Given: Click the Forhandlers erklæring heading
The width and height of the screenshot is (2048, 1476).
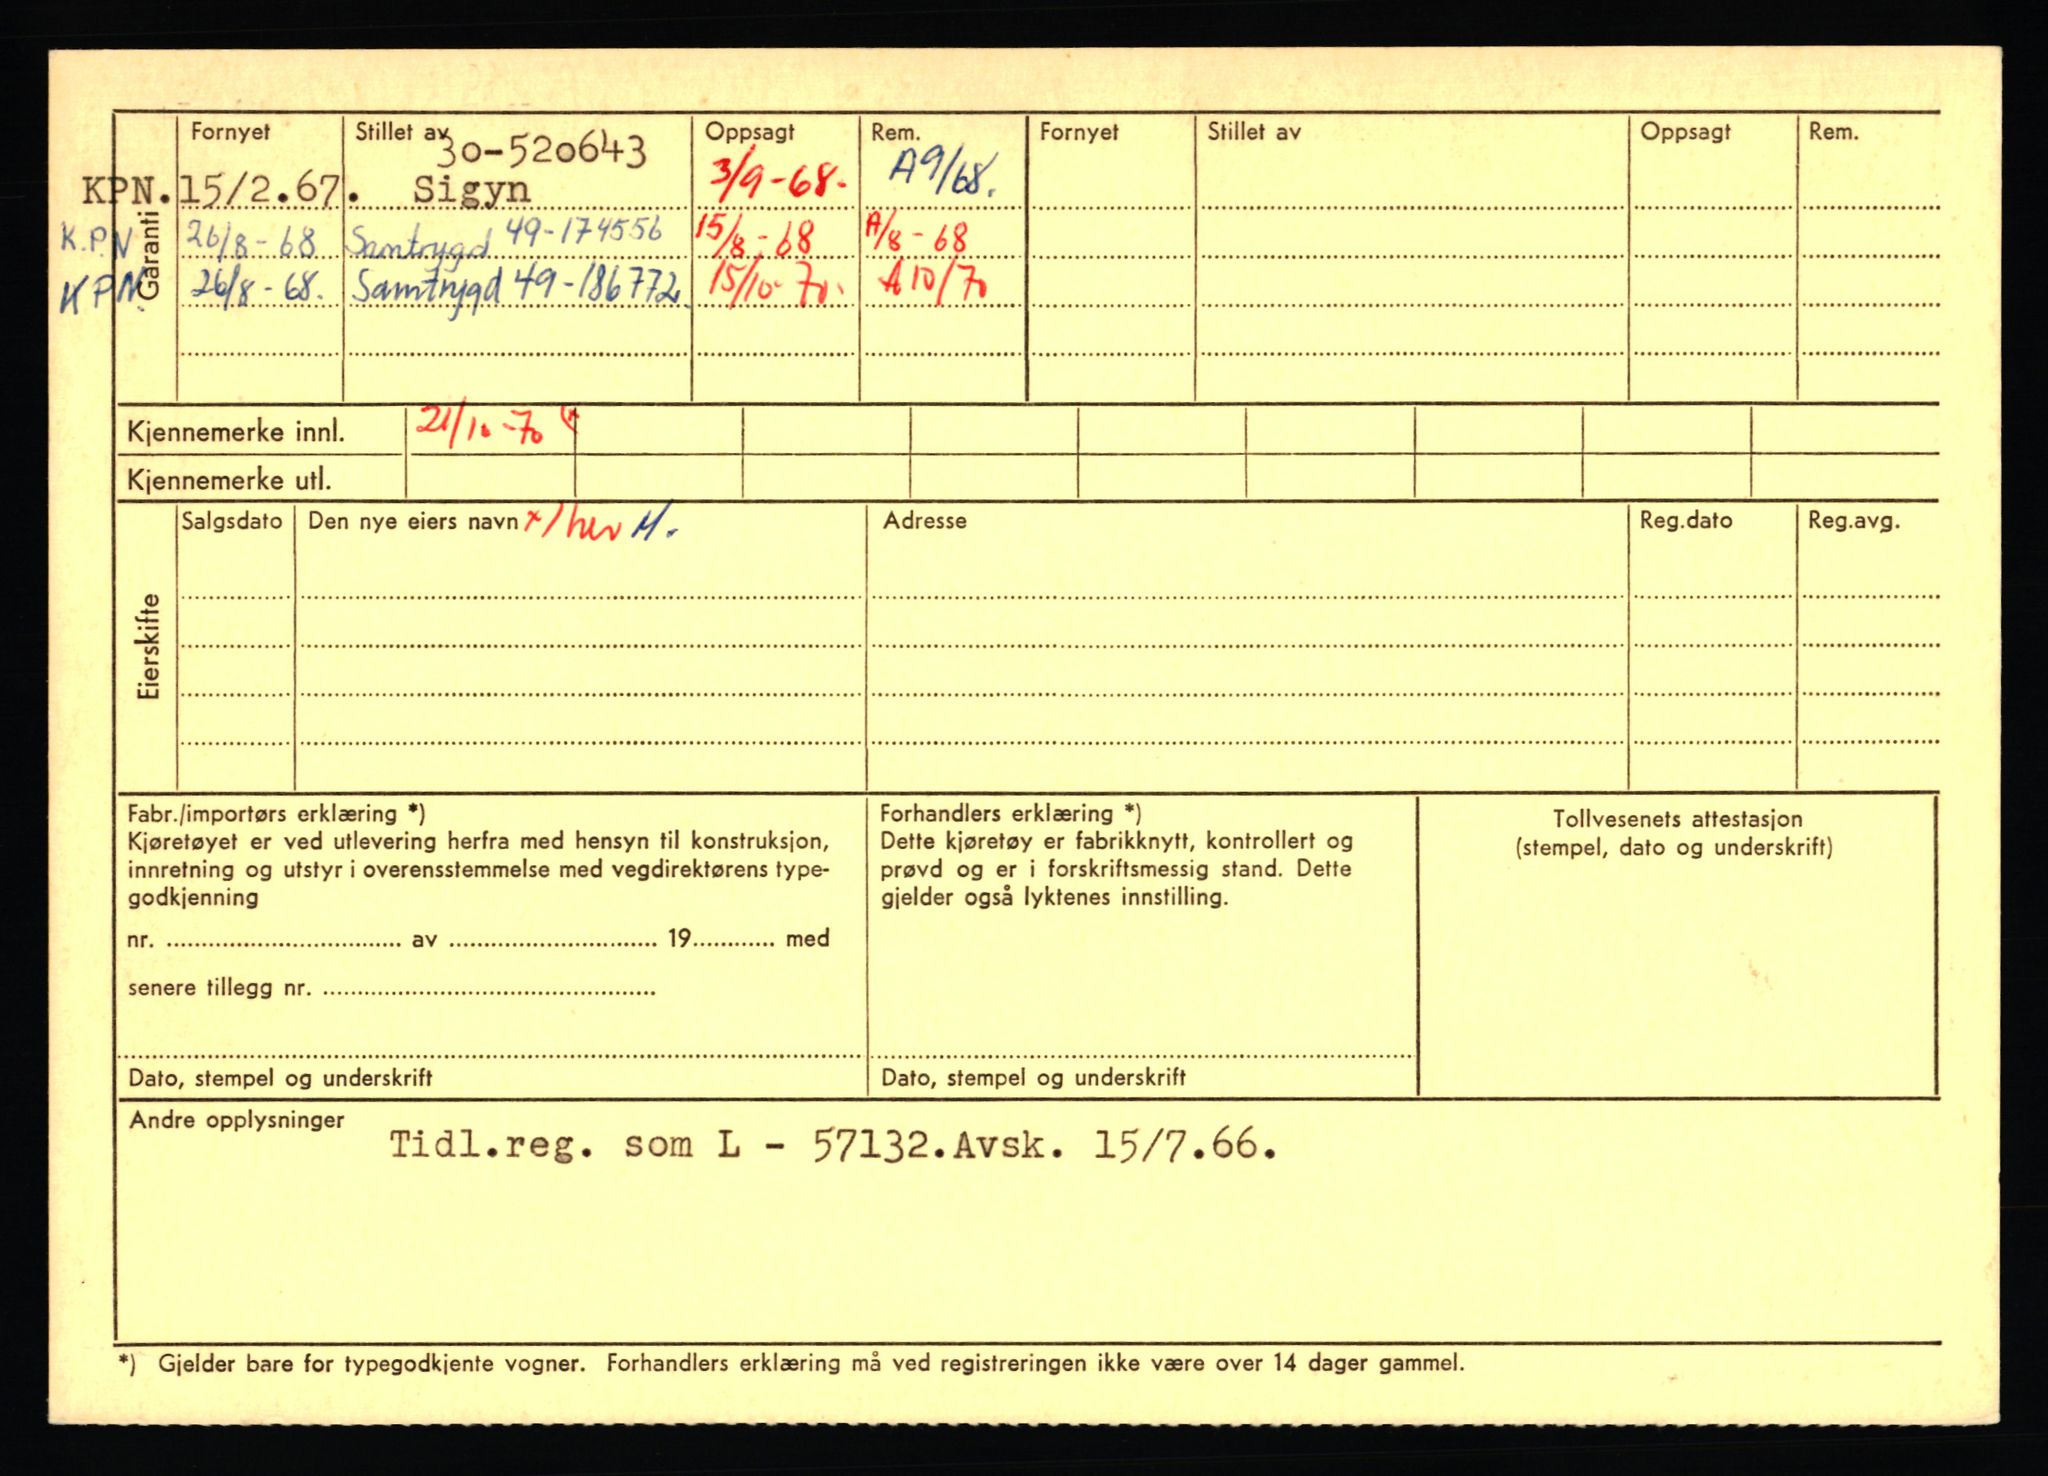Looking at the screenshot, I should pos(1011,814).
